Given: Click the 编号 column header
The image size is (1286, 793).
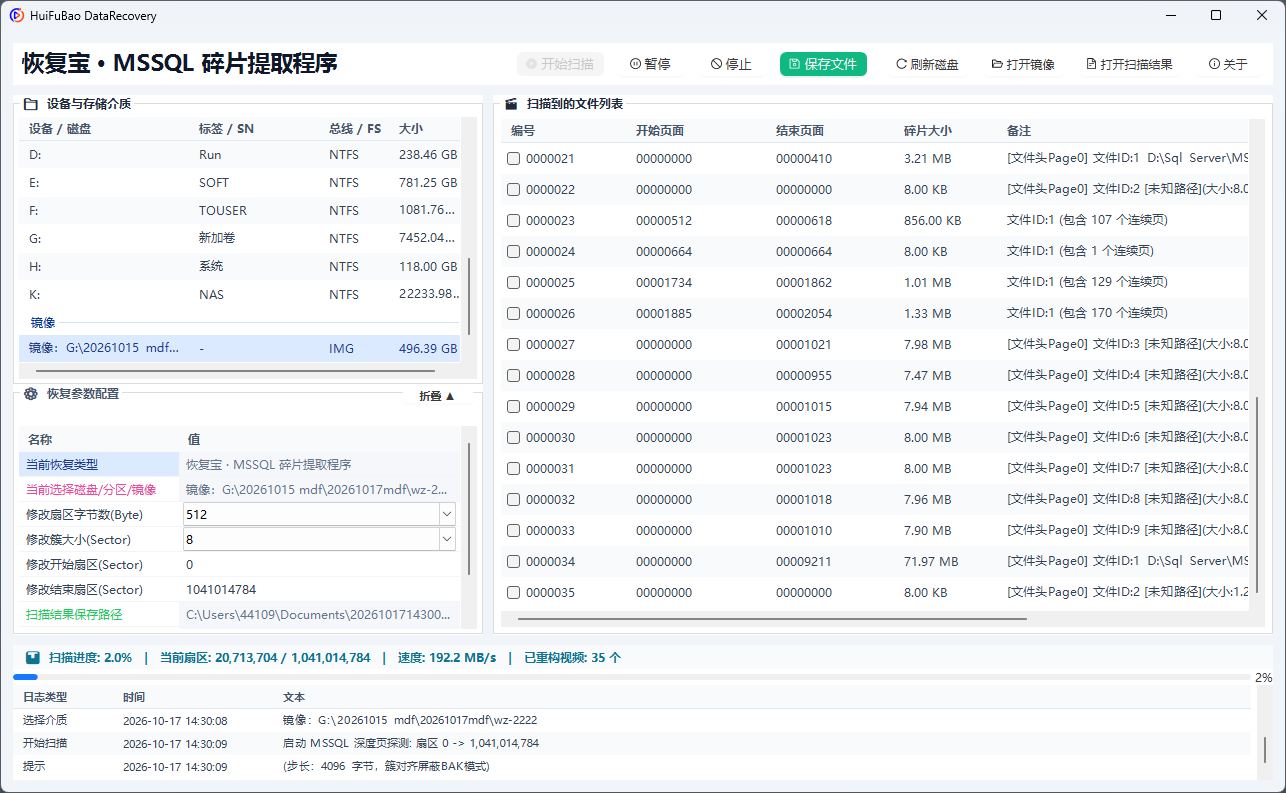Looking at the screenshot, I should [523, 131].
